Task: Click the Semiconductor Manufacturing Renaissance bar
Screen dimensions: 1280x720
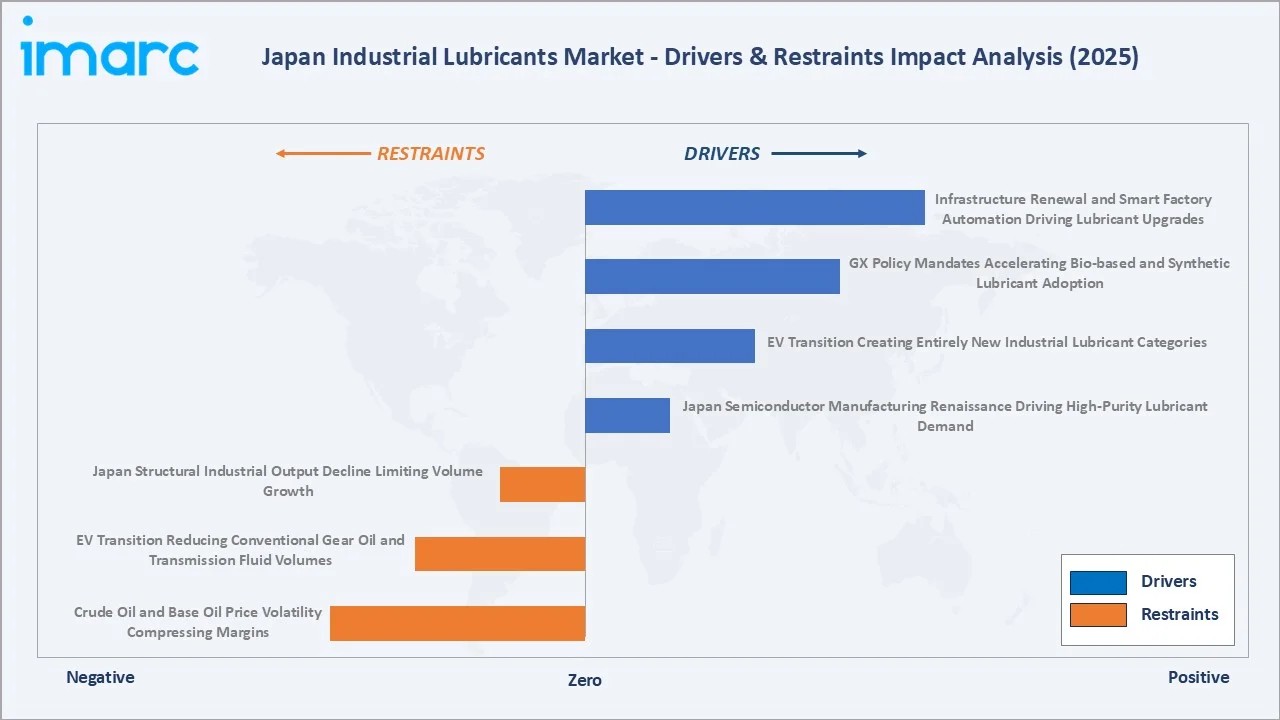Action: pyautogui.click(x=627, y=415)
